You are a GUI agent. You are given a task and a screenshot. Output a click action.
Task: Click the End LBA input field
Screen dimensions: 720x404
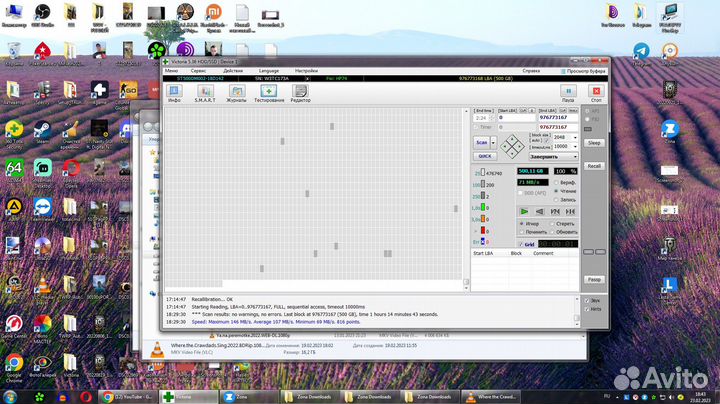[x=554, y=117]
